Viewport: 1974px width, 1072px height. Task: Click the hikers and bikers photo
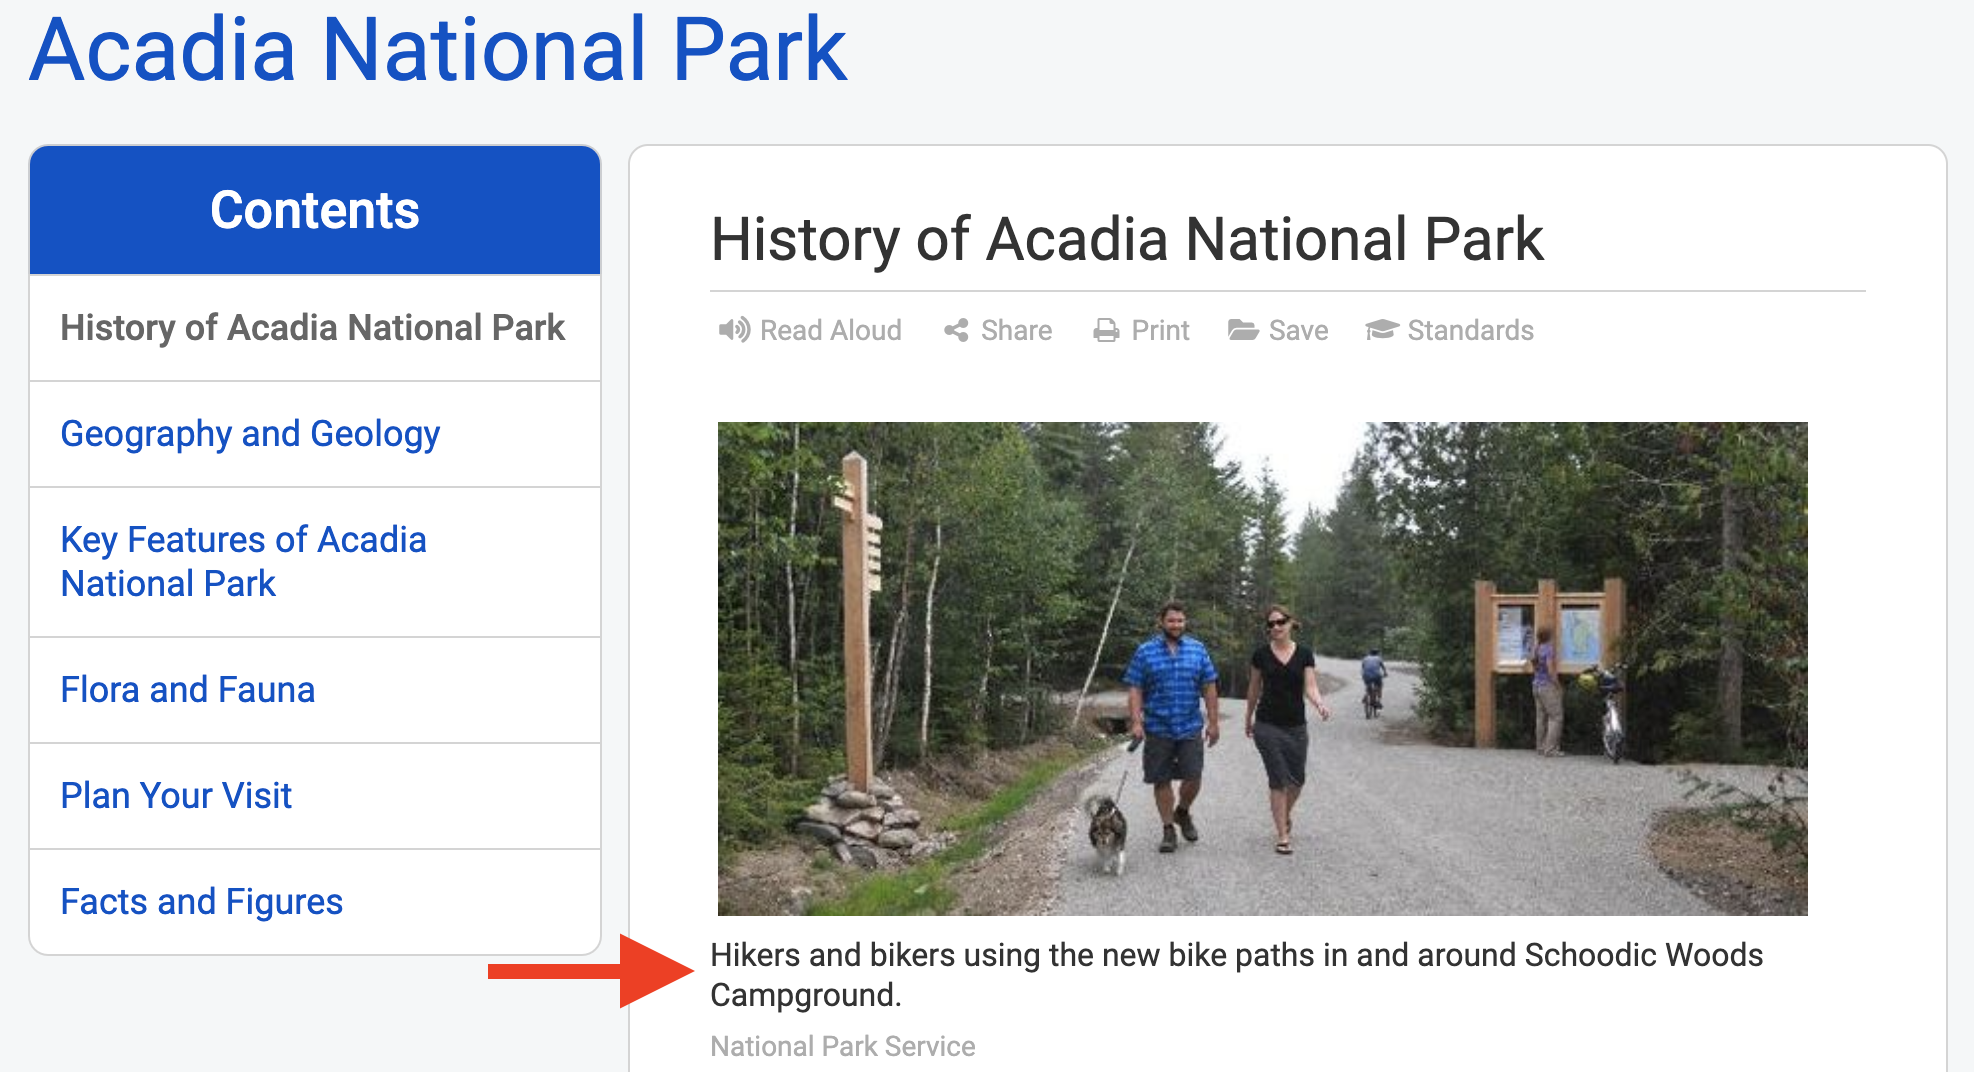coord(1262,668)
